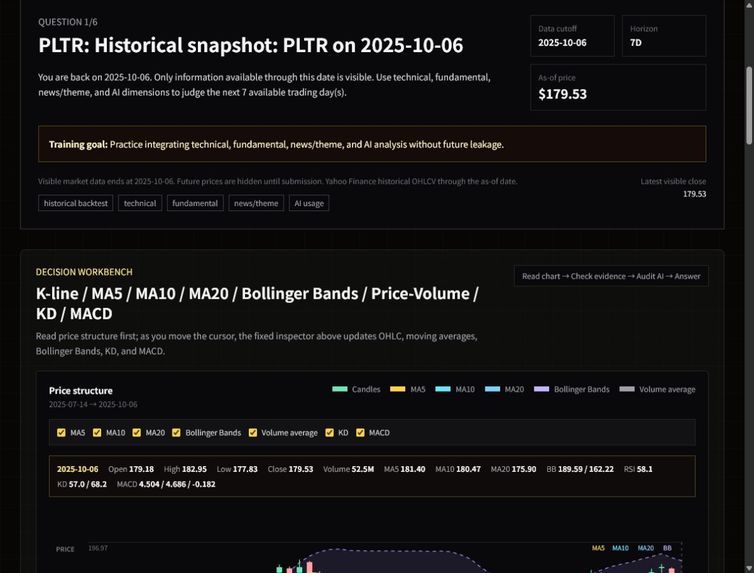The height and width of the screenshot is (573, 754).
Task: Click the workflow steps box ending in Answer
Action: click(611, 276)
